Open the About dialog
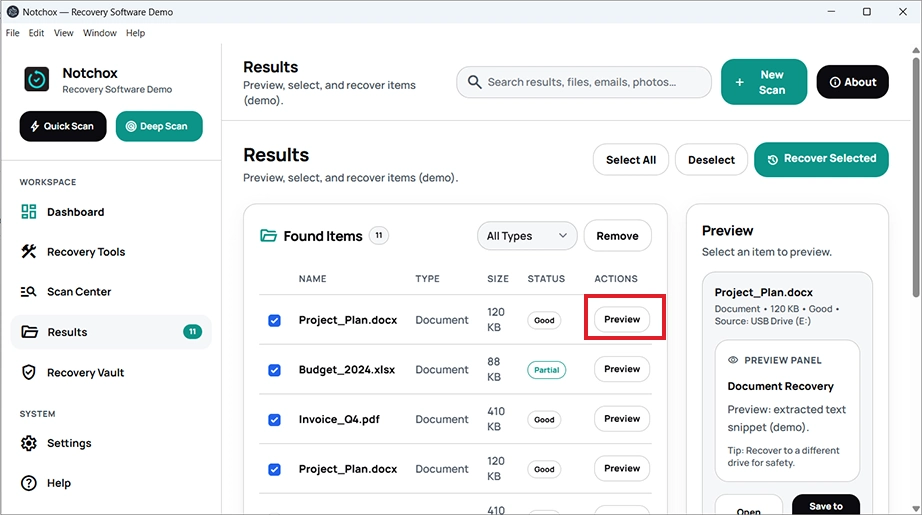Image resolution: width=922 pixels, height=515 pixels. (853, 82)
